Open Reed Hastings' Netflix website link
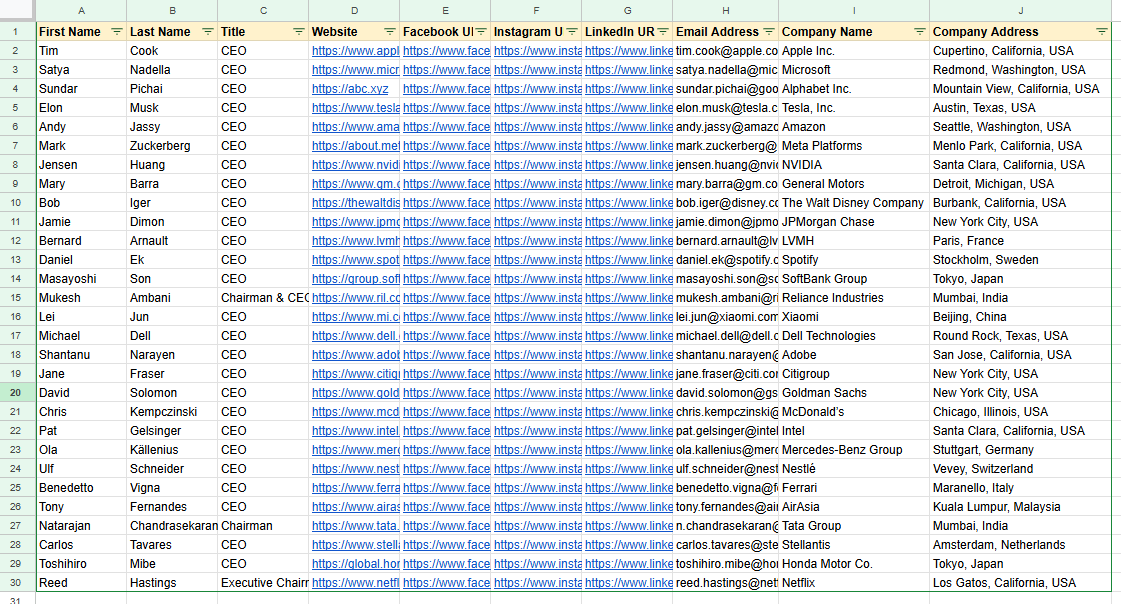 tap(355, 583)
